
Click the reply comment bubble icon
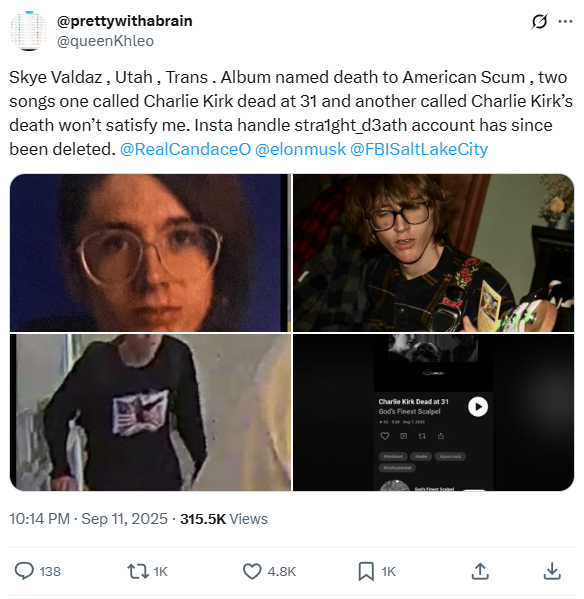click(24, 571)
